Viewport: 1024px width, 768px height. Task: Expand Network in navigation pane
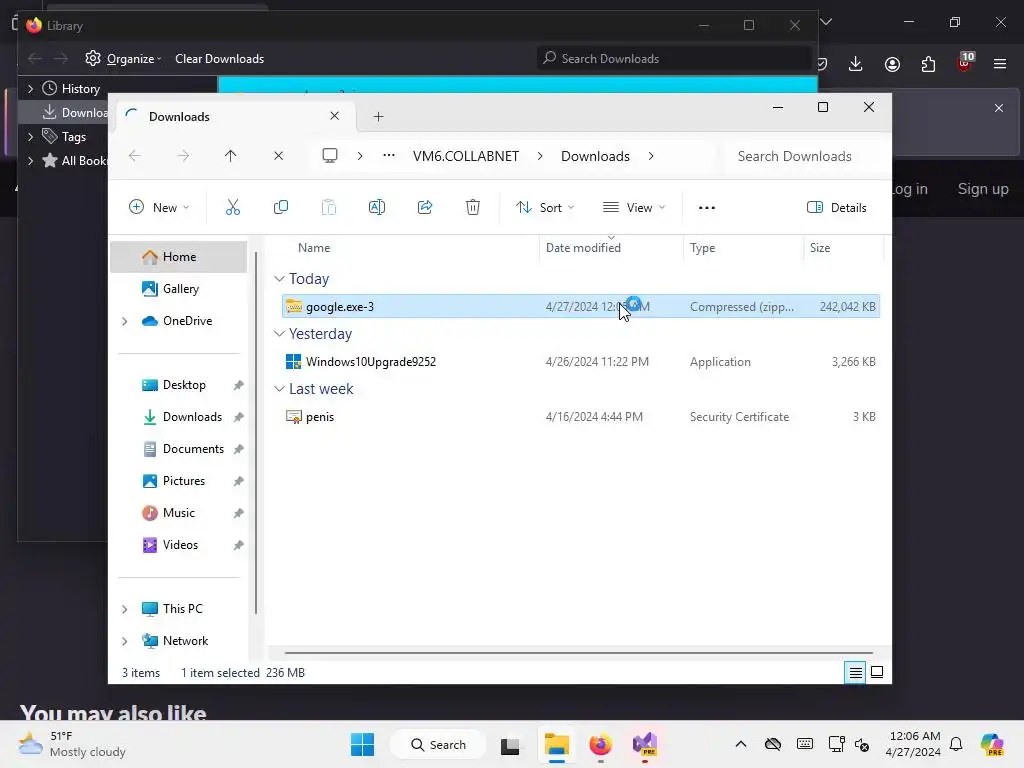[125, 641]
